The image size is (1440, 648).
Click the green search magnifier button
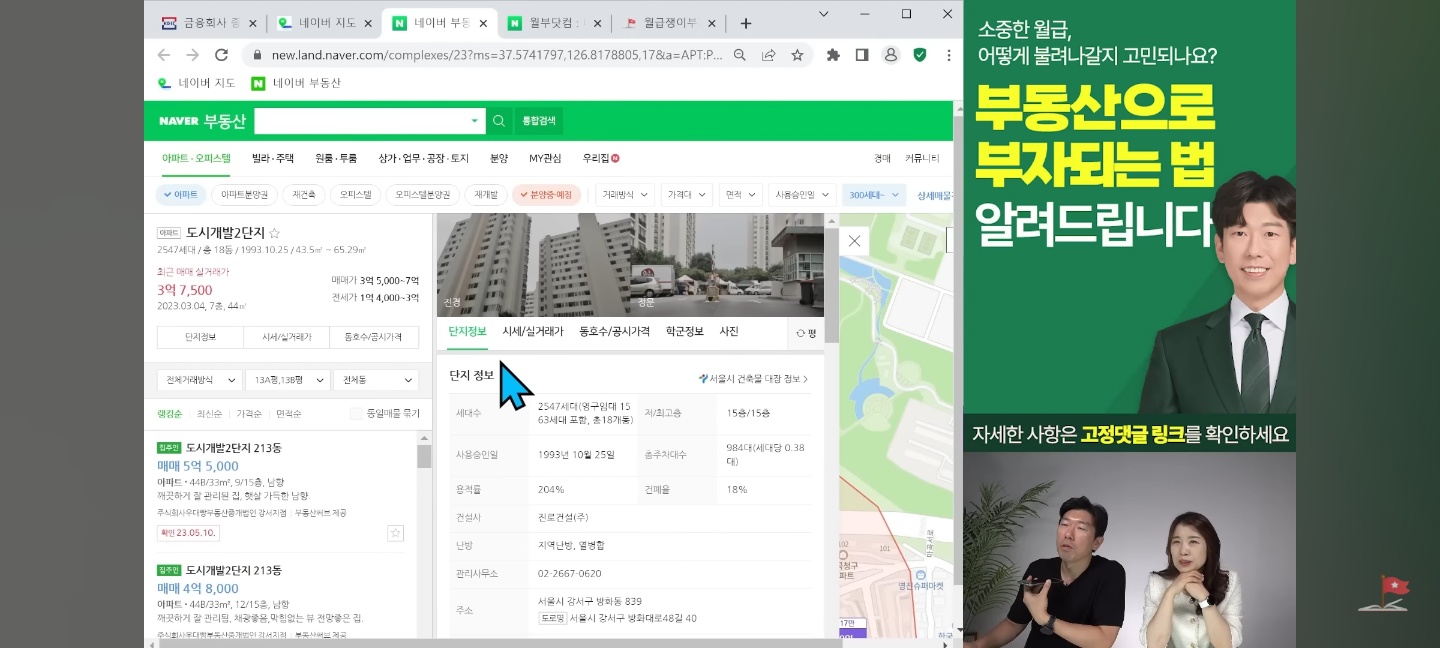point(499,121)
